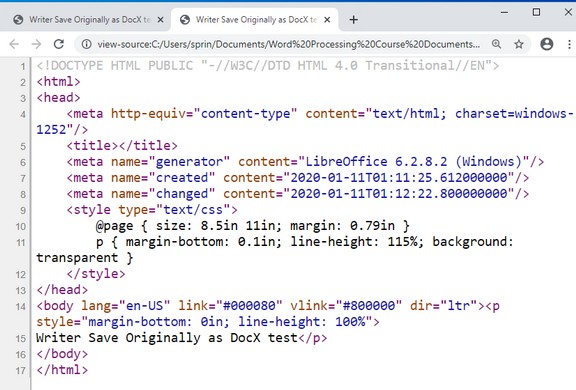Open the user profile avatar
The width and height of the screenshot is (576, 390).
pyautogui.click(x=547, y=44)
